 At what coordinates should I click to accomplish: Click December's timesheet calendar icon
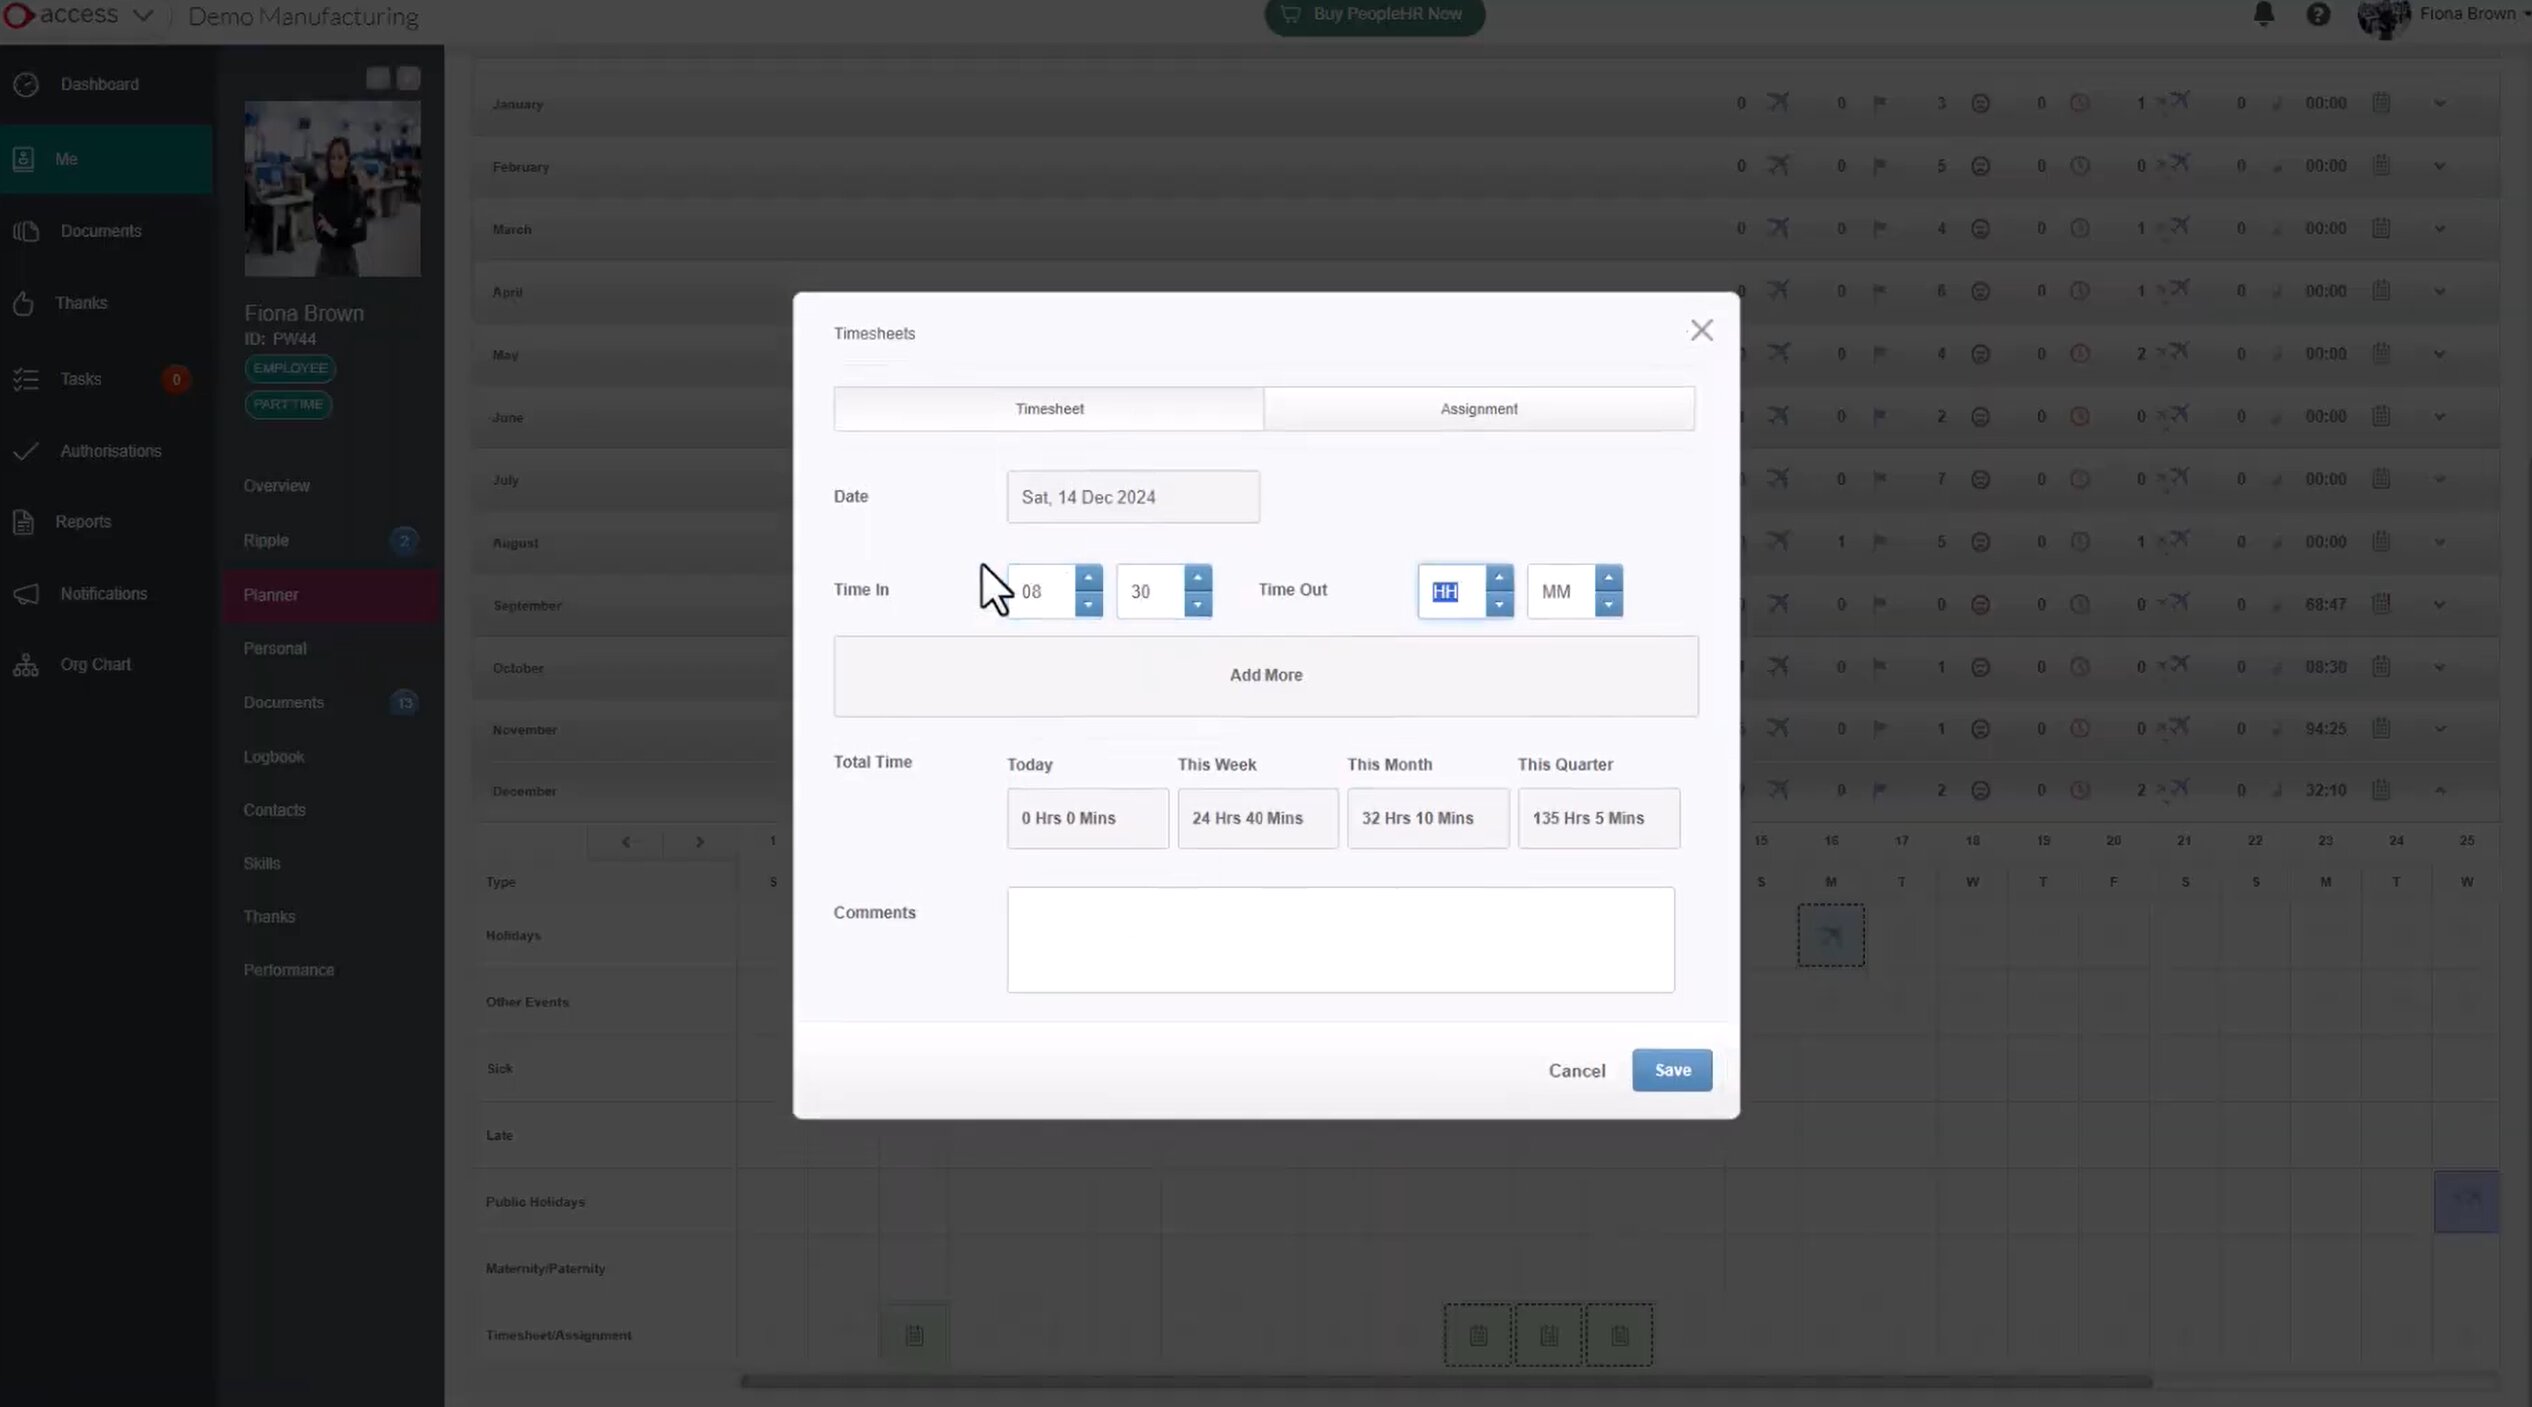2381,790
